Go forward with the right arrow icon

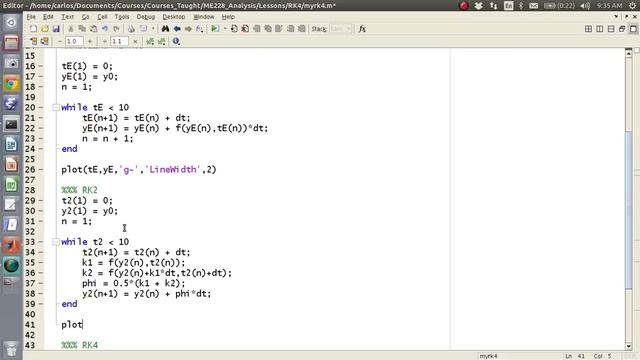(x=188, y=29)
